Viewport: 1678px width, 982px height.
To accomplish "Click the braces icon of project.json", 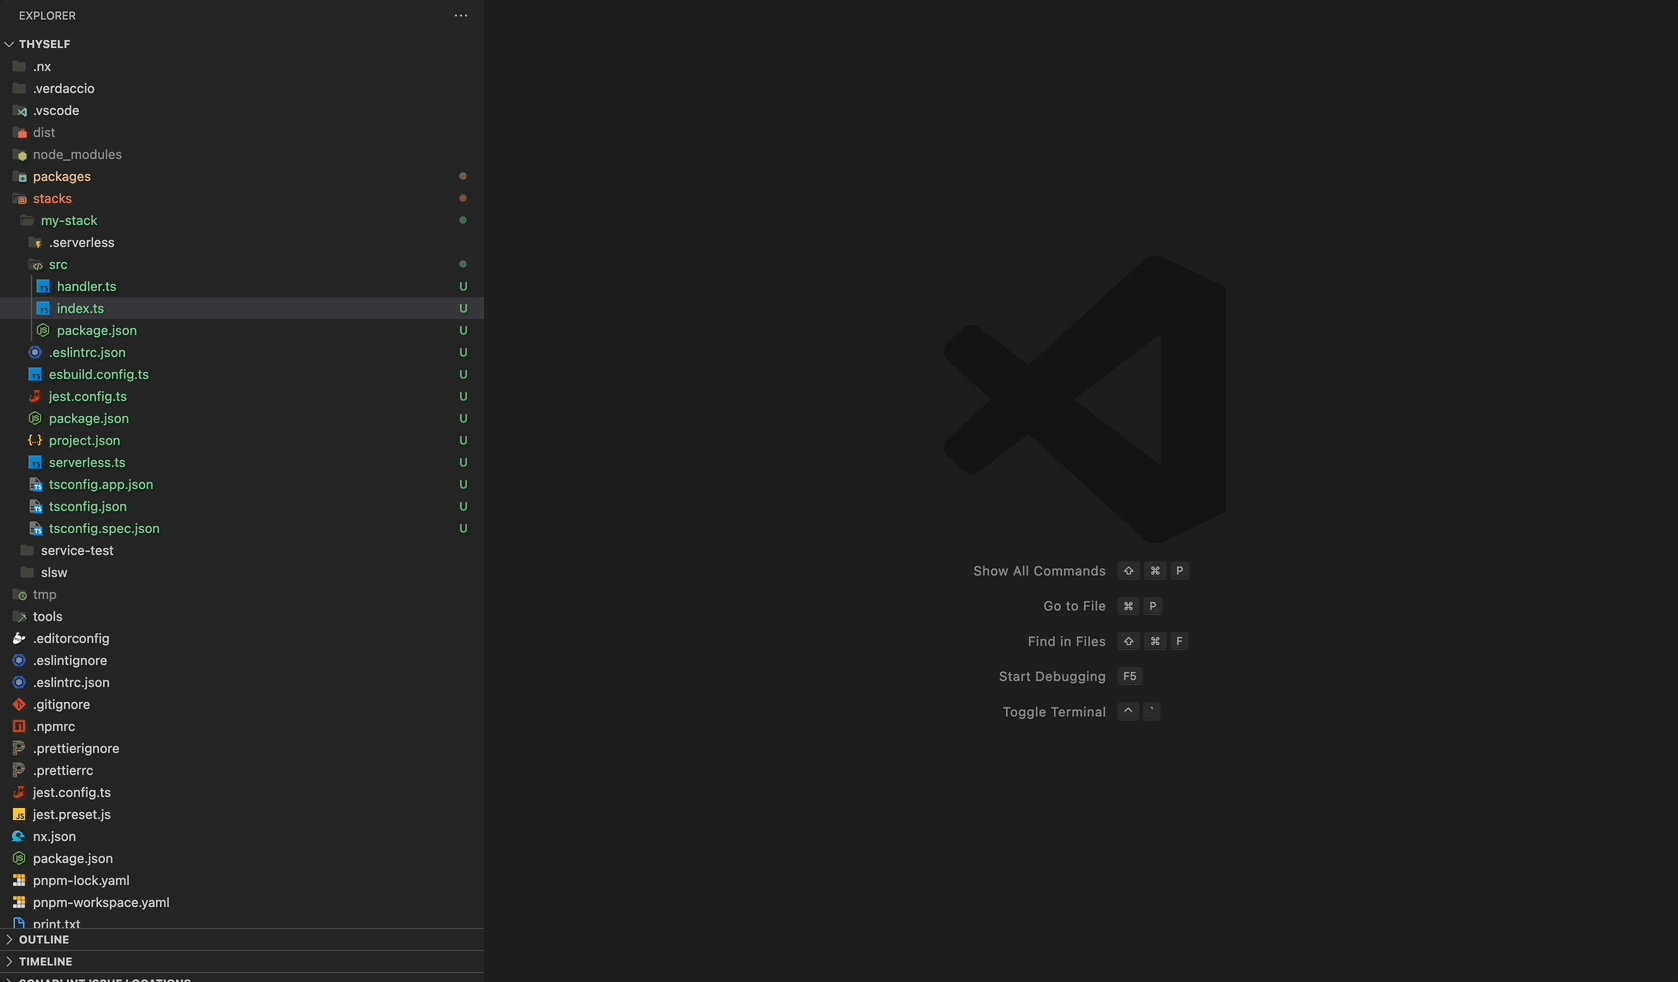I will (x=35, y=441).
